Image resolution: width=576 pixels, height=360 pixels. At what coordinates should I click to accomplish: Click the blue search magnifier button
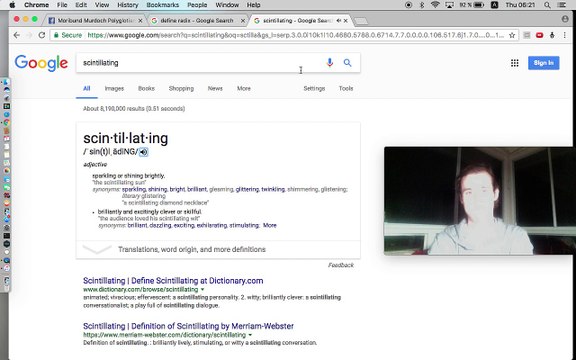[x=347, y=63]
